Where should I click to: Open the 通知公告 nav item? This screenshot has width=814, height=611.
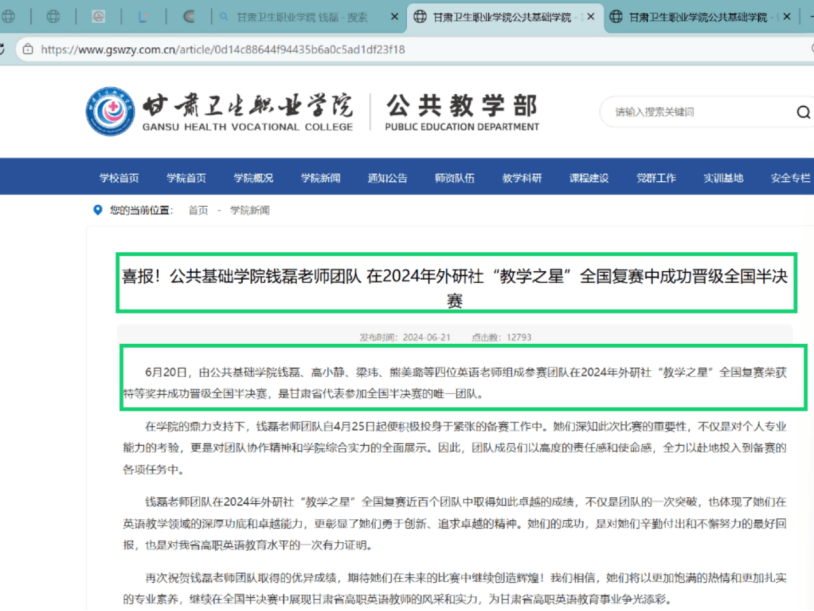[388, 178]
